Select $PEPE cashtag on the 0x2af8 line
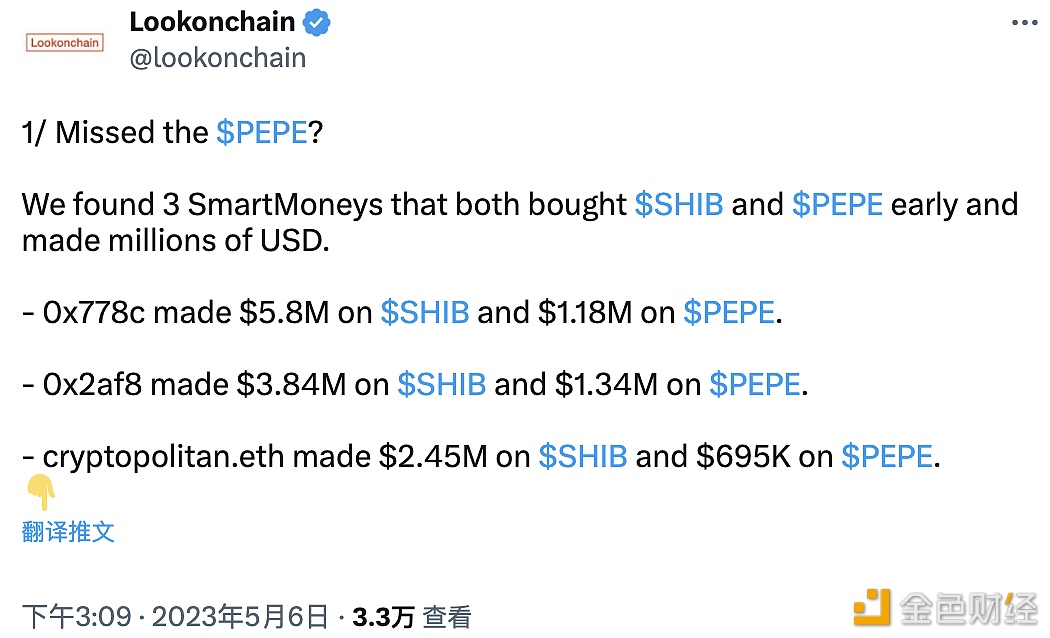The image size is (1050, 638). 755,385
